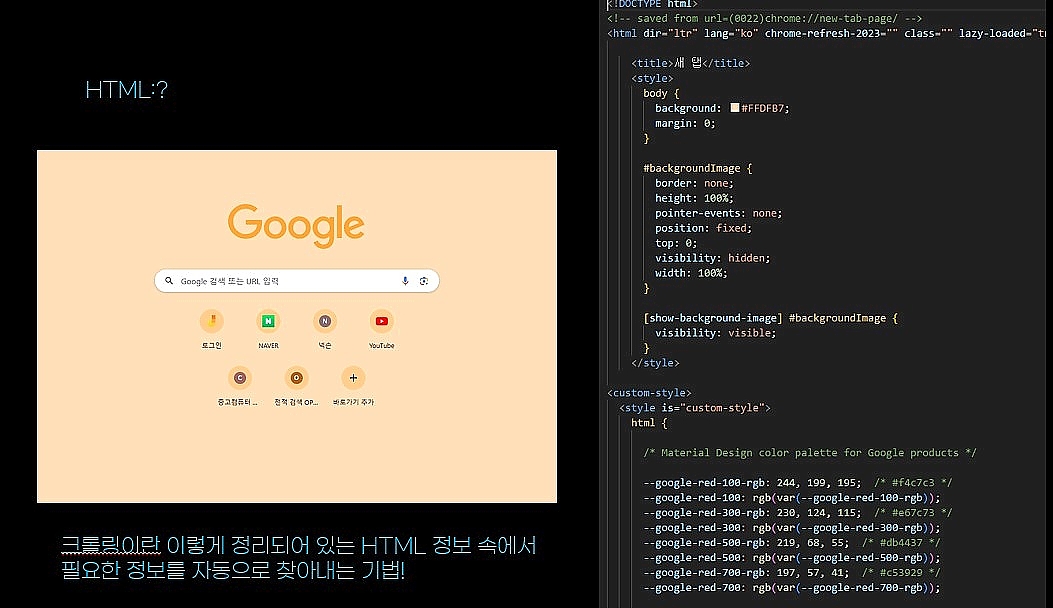
Task: Open the 로그인 shortcut tile
Action: [x=212, y=329]
